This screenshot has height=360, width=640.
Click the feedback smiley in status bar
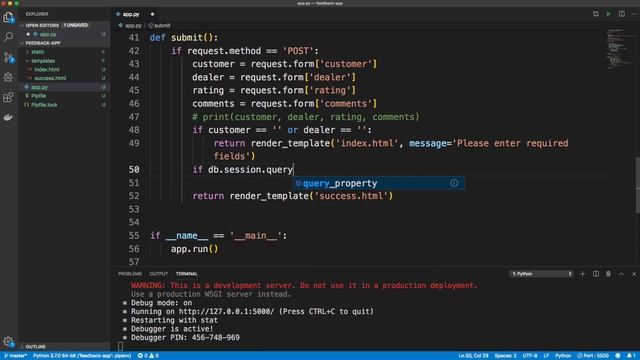tap(618, 356)
